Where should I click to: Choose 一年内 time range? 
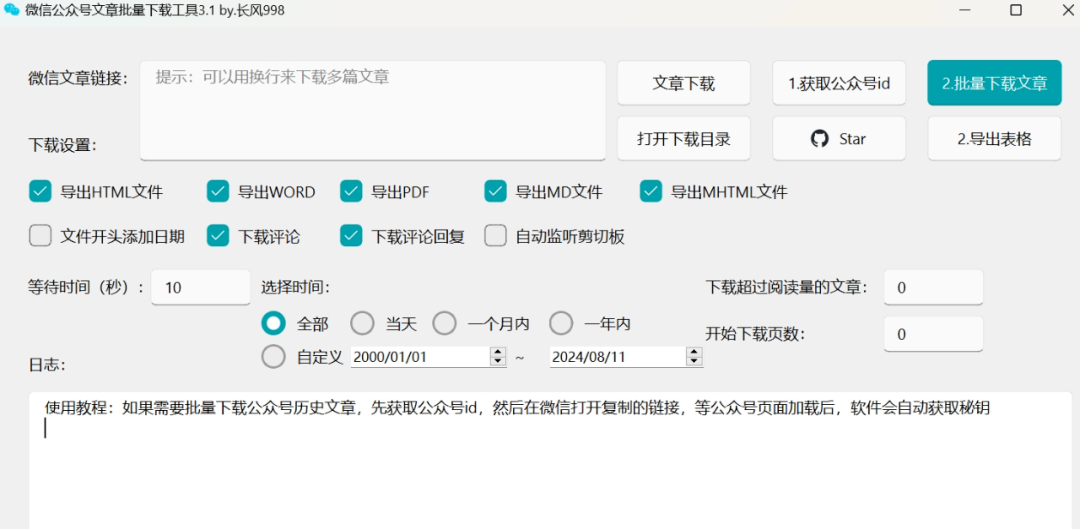[x=561, y=323]
